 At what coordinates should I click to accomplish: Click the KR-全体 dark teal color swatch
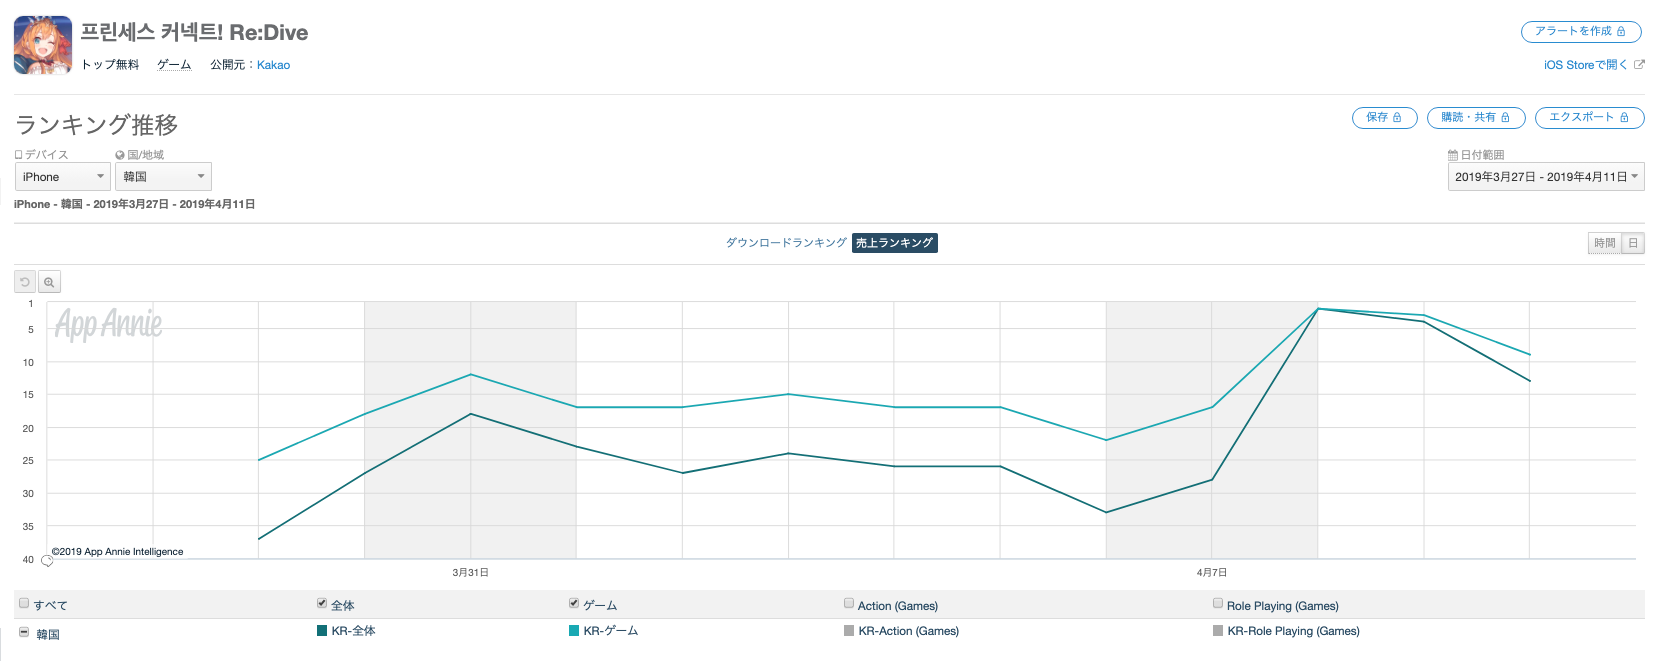[x=322, y=631]
